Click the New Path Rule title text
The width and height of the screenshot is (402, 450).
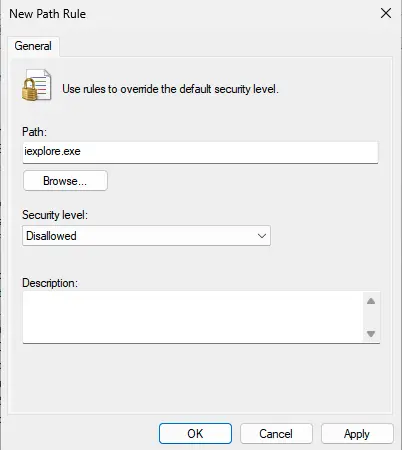[x=48, y=14]
